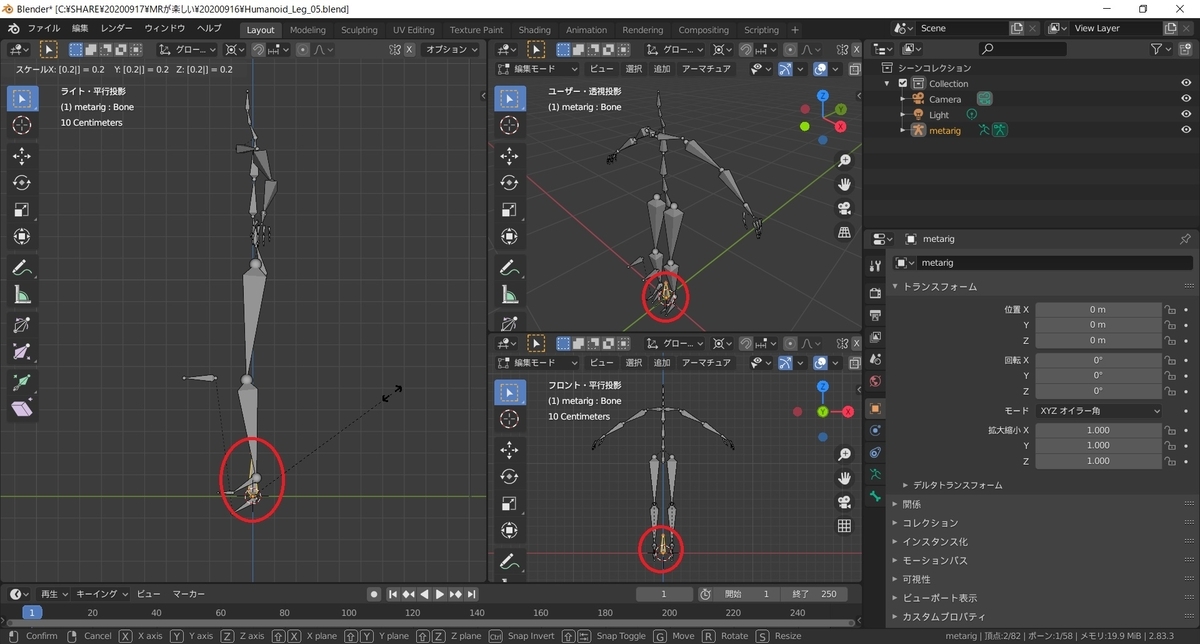This screenshot has width=1200, height=644.
Task: Toggle auto keying record button
Action: pos(372,594)
